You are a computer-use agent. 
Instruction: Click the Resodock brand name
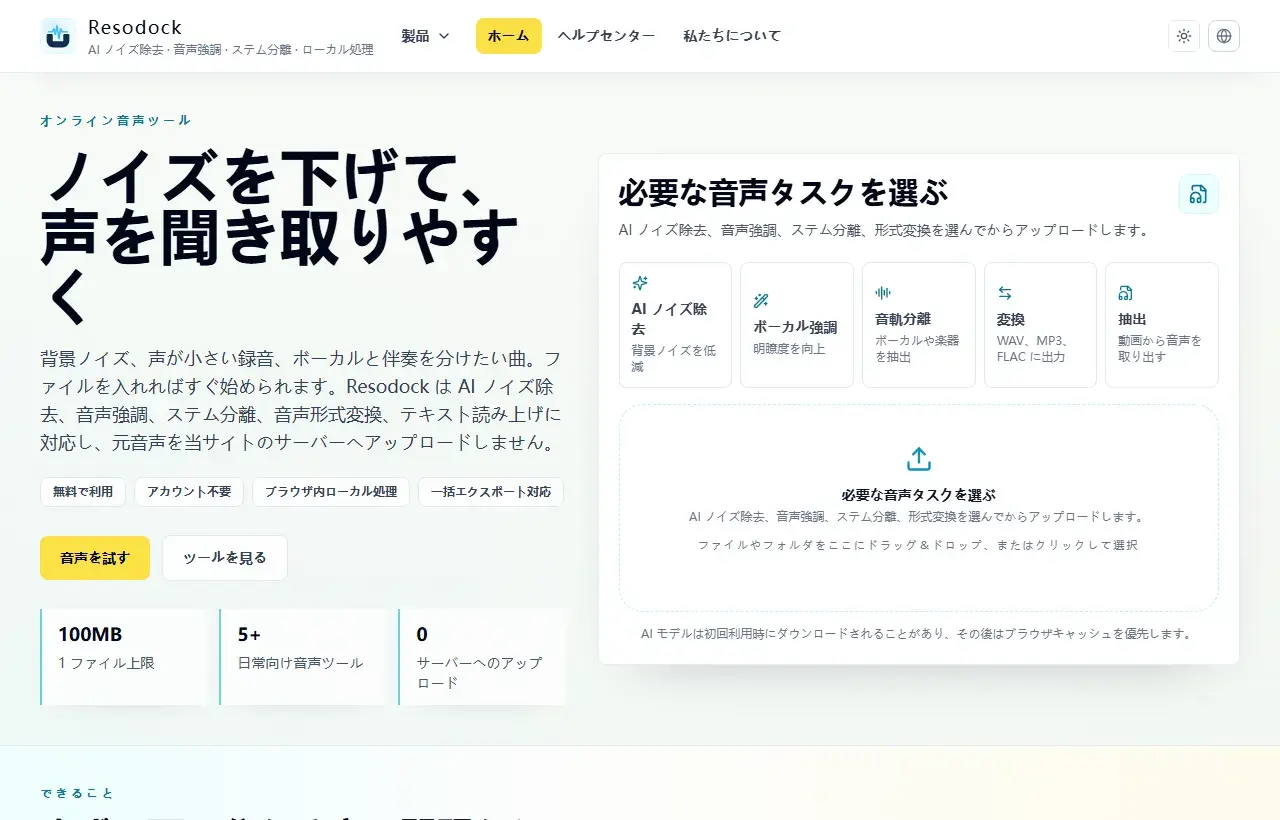[135, 27]
